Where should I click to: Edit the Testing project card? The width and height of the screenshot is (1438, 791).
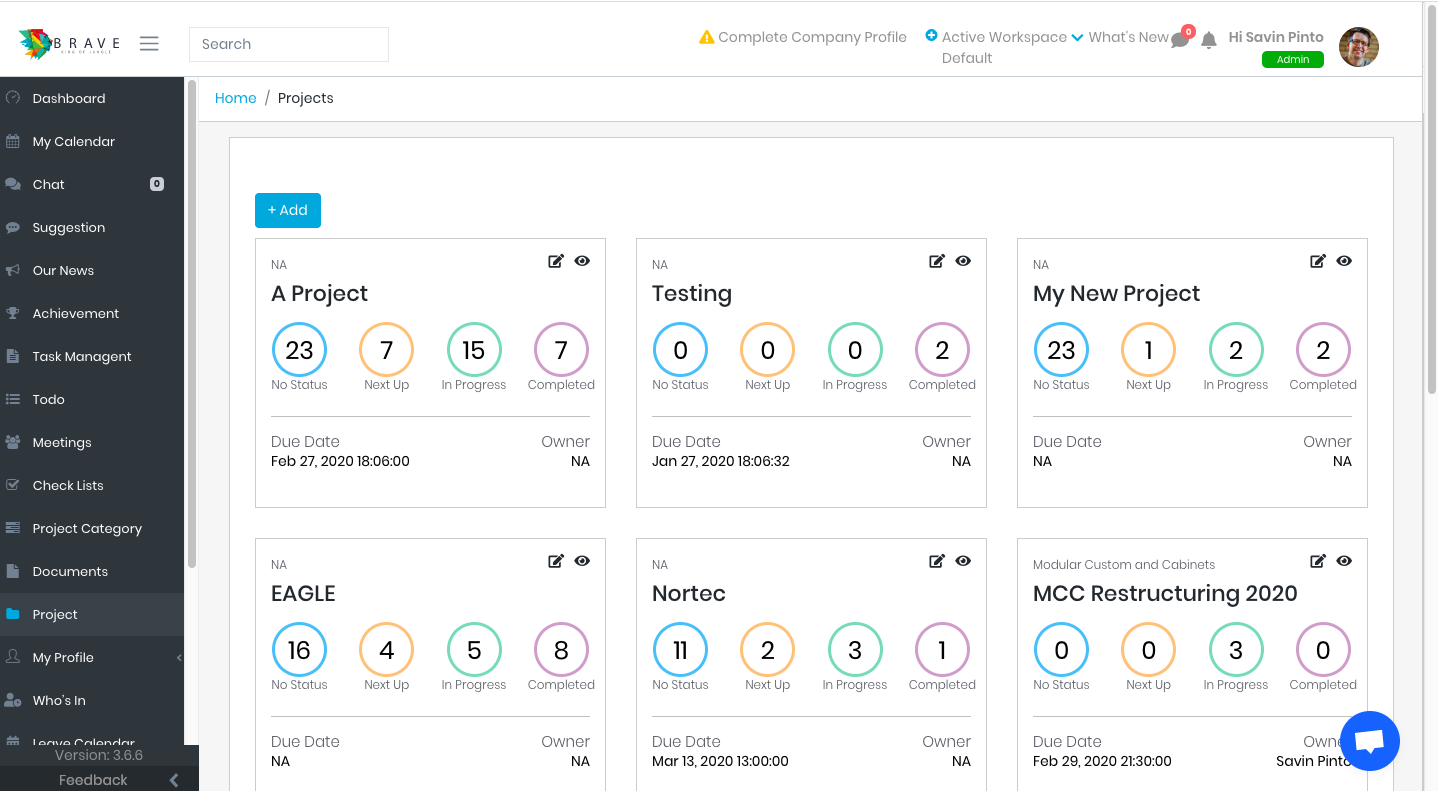937,261
